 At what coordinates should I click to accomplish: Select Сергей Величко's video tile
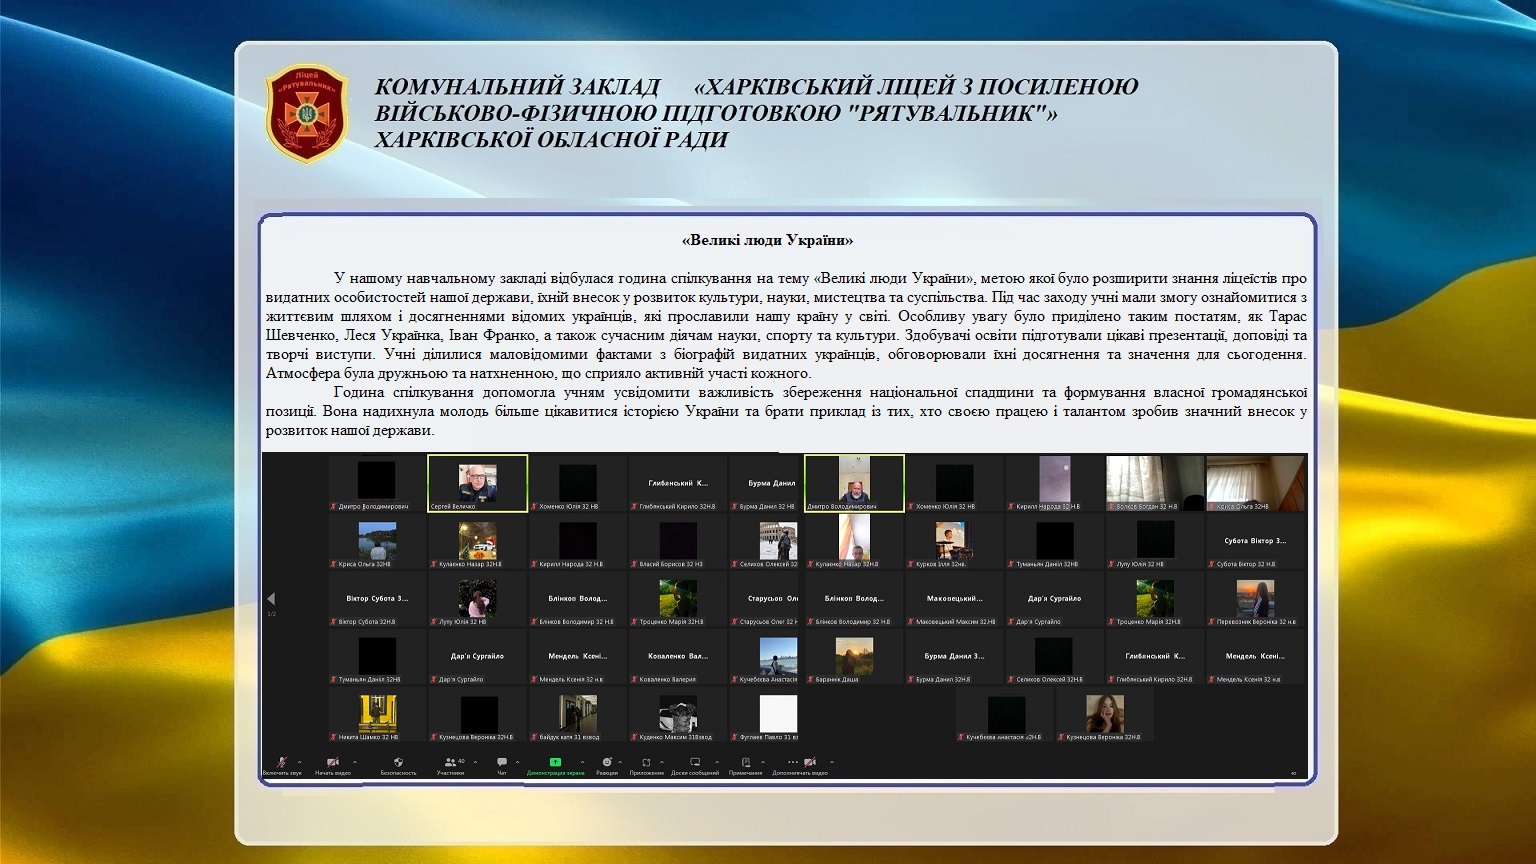(x=477, y=483)
